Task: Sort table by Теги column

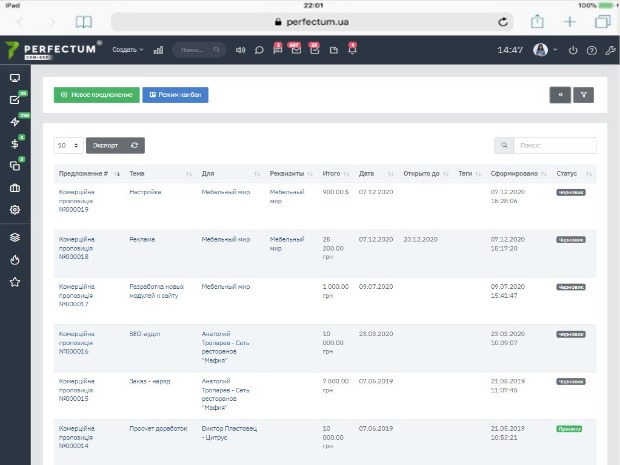Action: [470, 174]
